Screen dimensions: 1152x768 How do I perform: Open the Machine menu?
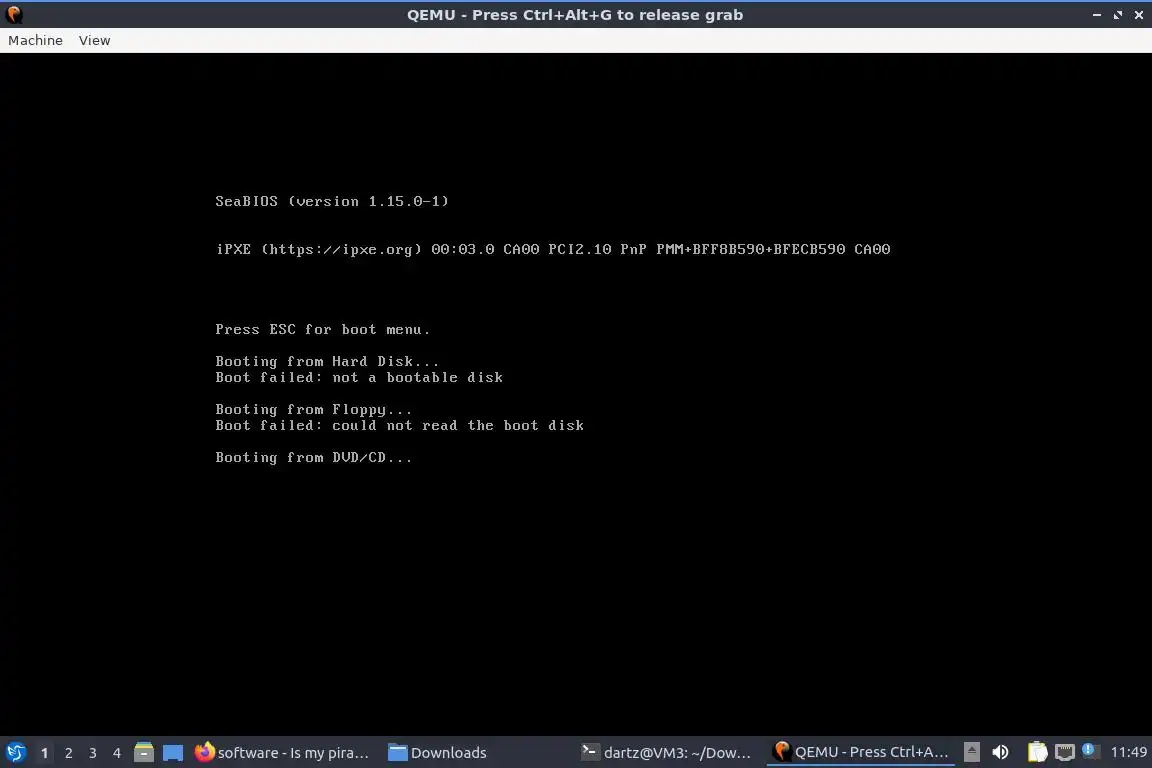35,40
